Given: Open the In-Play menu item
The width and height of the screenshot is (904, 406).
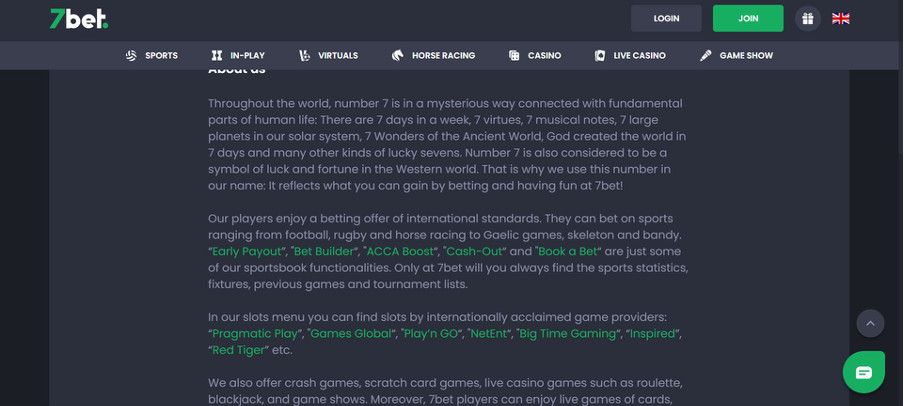Looking at the screenshot, I should point(238,56).
